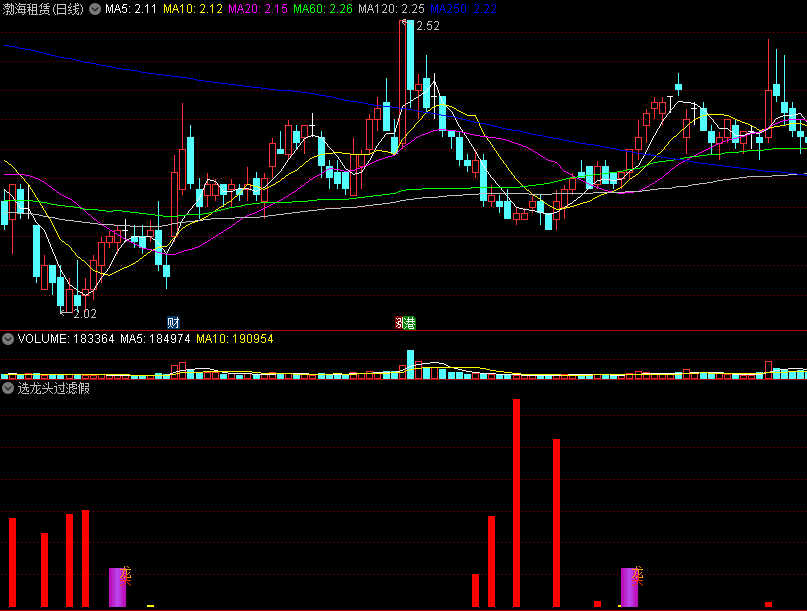Click the red 渤 event marker
Viewport: 807px width, 611px height.
point(398,323)
